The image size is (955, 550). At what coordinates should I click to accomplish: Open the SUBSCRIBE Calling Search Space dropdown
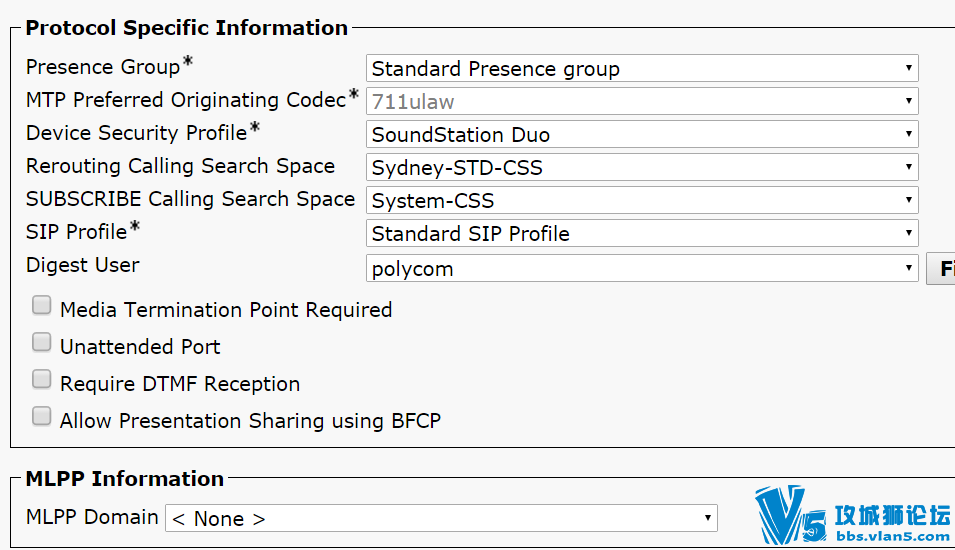click(x=642, y=200)
